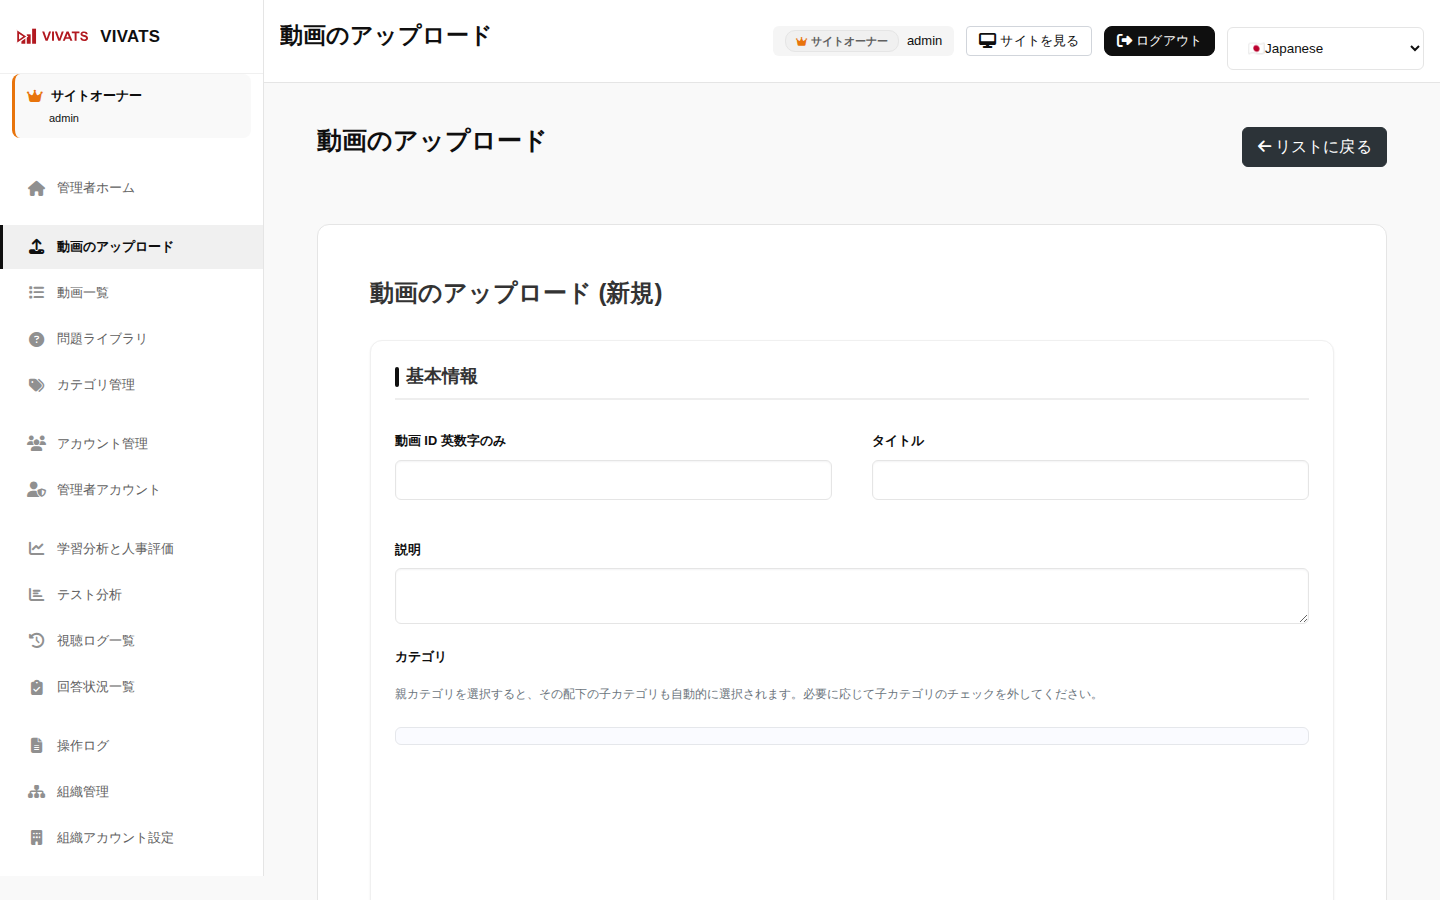Click the org chart icon beside 組織管理
1440x900 pixels.
(37, 792)
